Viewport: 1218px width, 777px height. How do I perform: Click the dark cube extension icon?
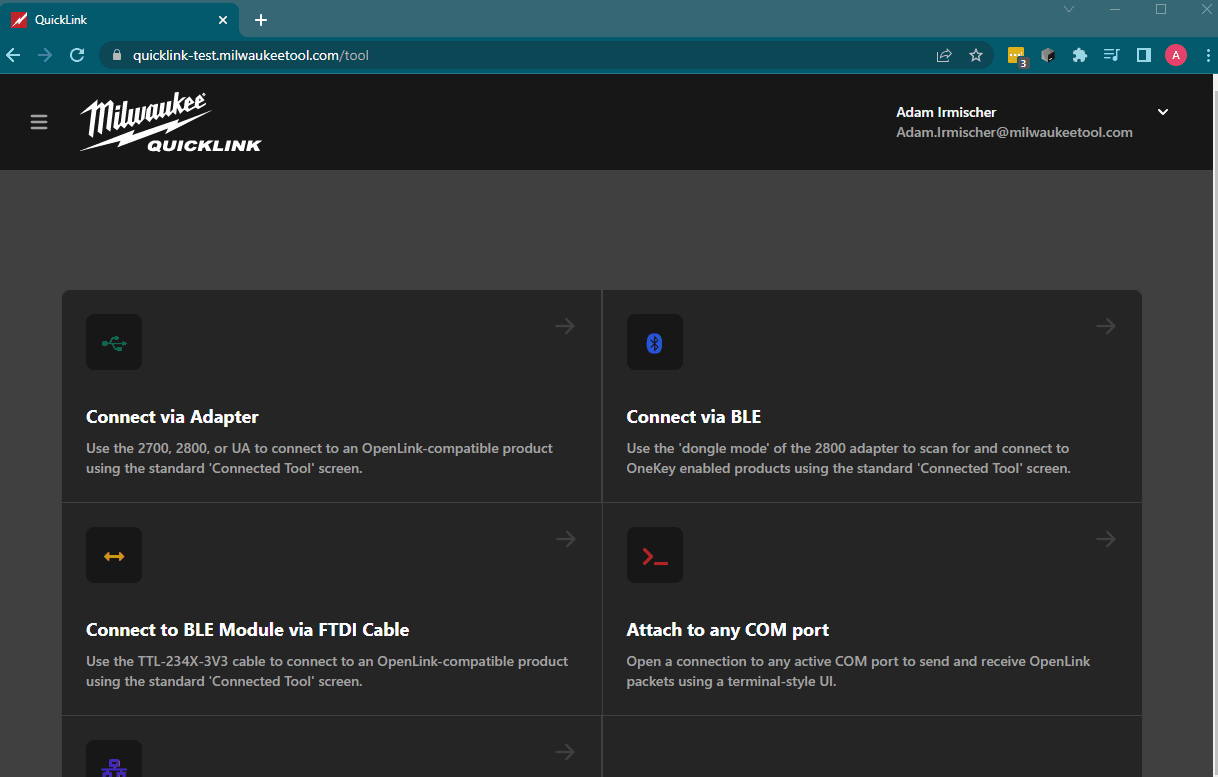(x=1049, y=55)
